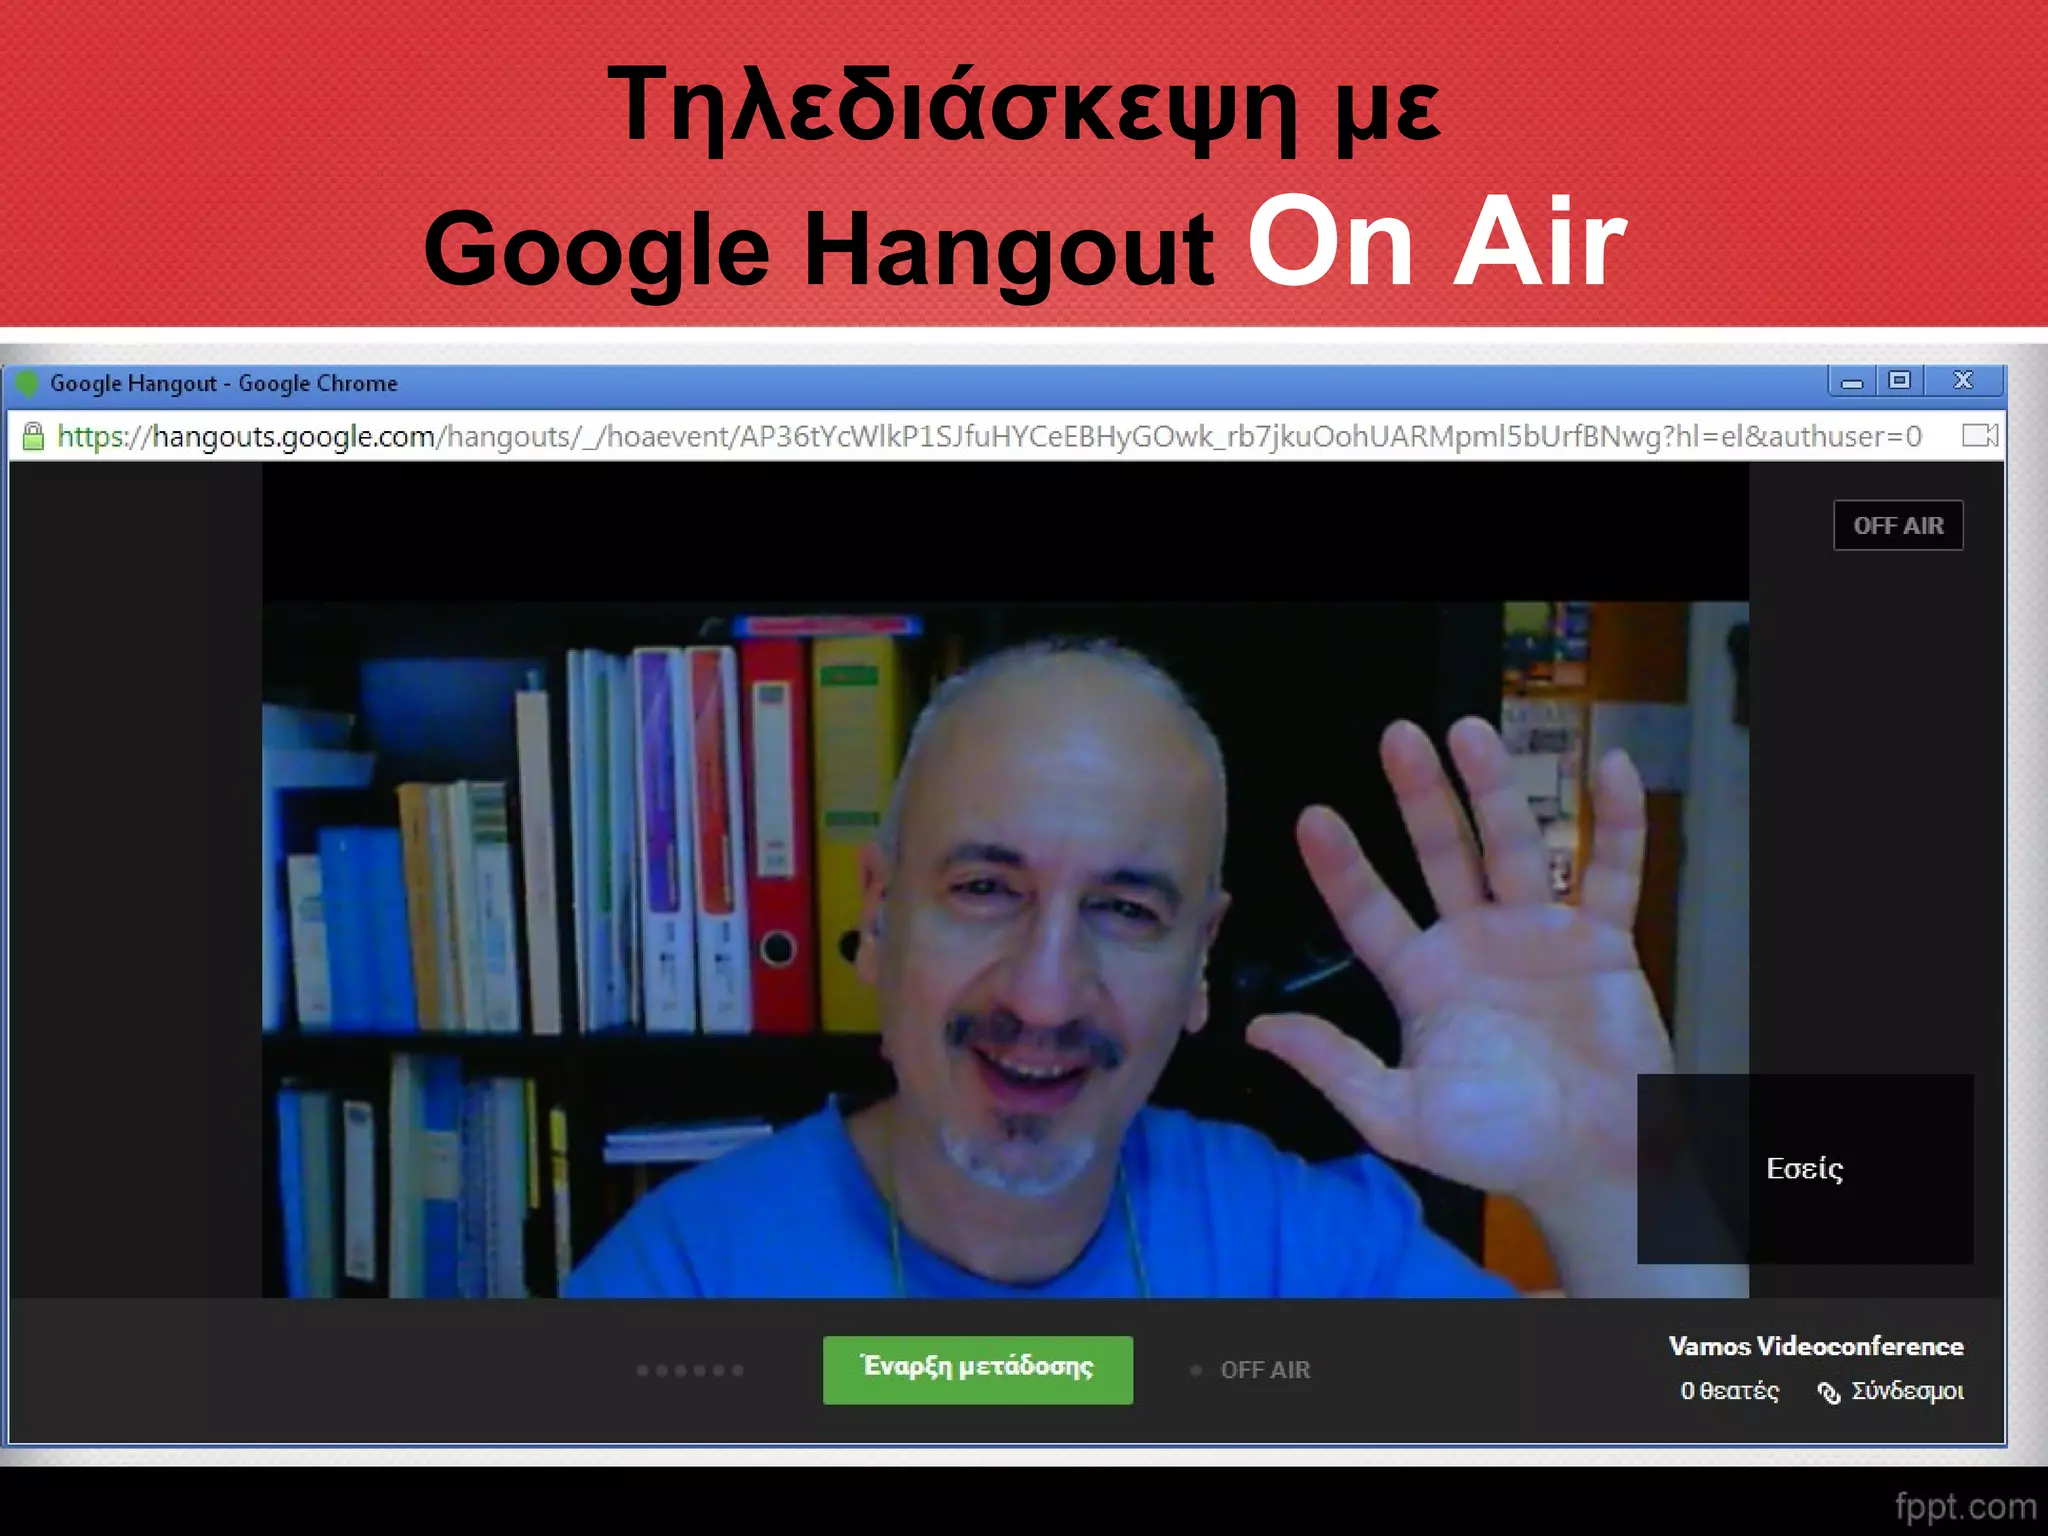Maximize the Google Hangout Chrome window
Screen dimensions: 2048x1536
click(1899, 381)
